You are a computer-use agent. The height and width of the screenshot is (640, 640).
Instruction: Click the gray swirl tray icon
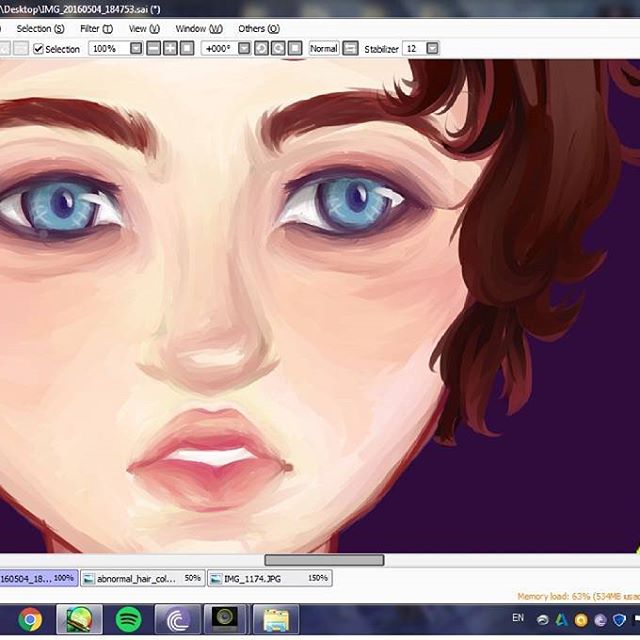[542, 620]
